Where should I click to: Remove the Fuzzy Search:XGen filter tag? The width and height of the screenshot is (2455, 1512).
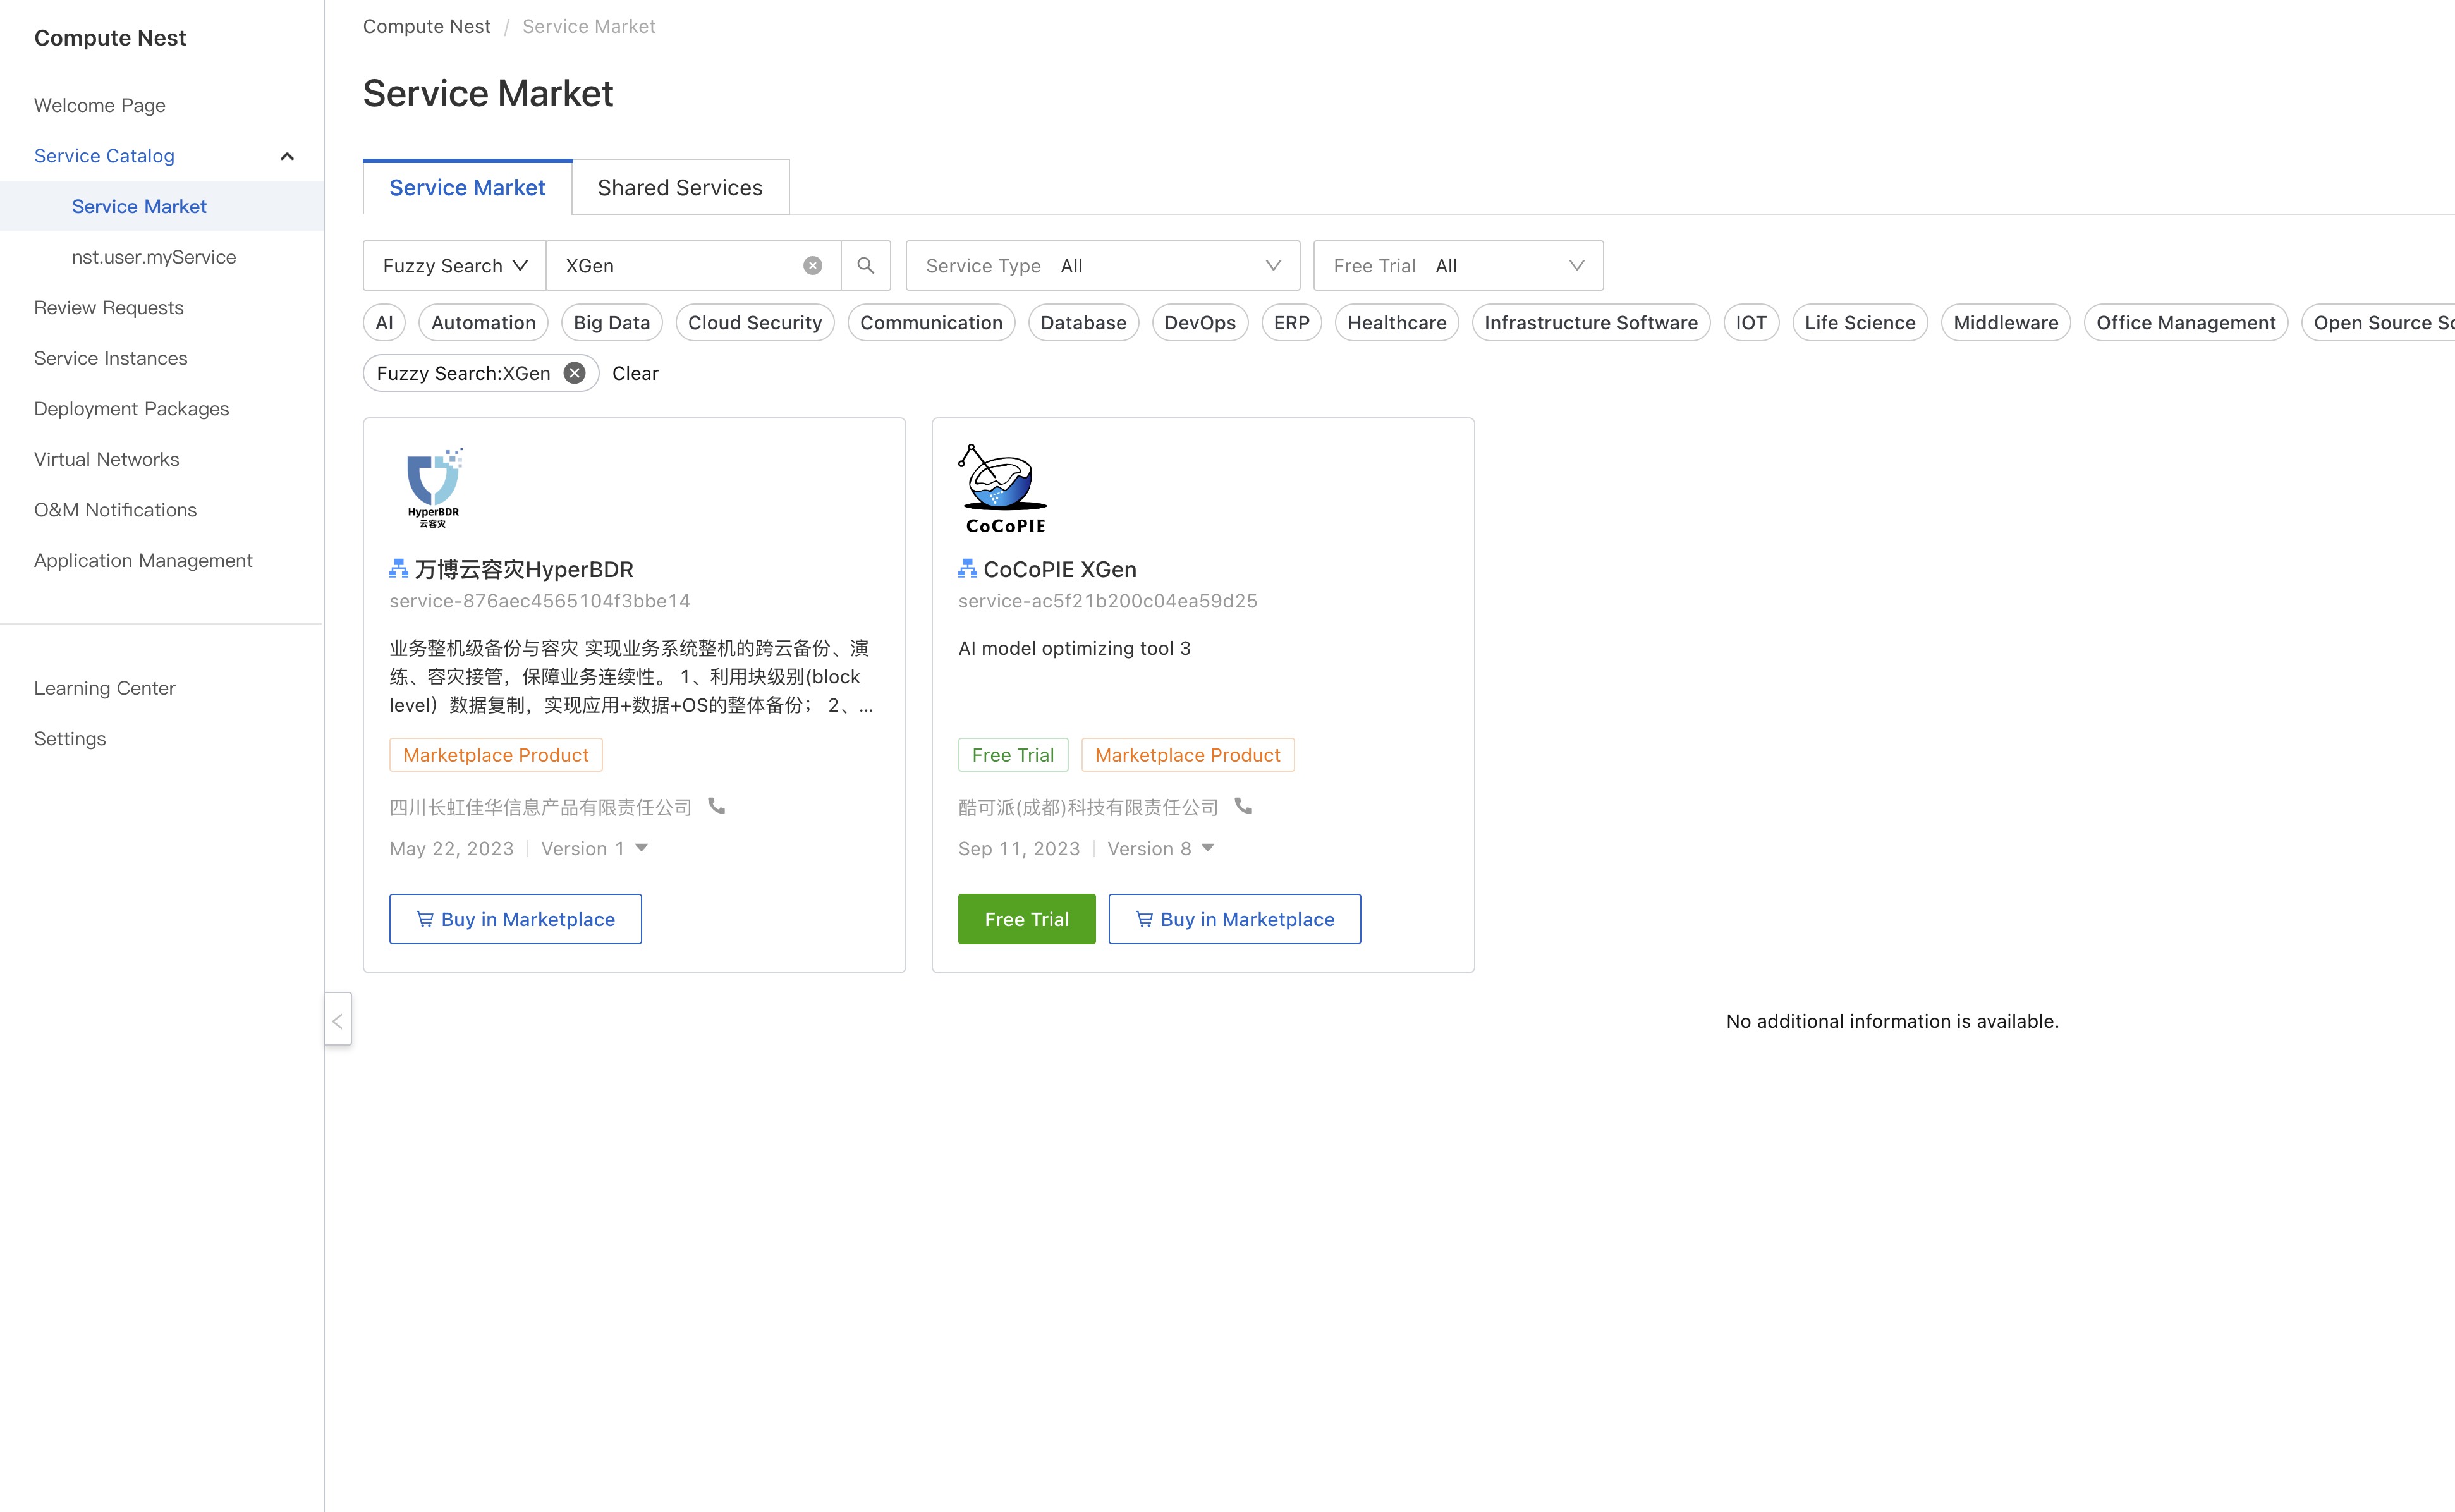pyautogui.click(x=574, y=373)
